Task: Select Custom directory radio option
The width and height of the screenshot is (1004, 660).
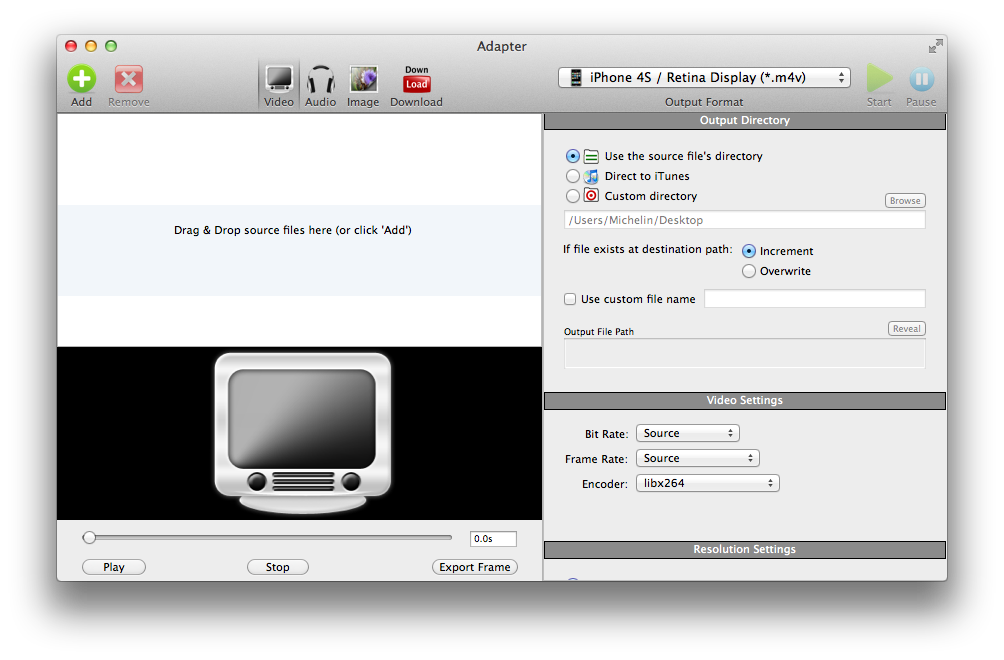Action: 572,196
